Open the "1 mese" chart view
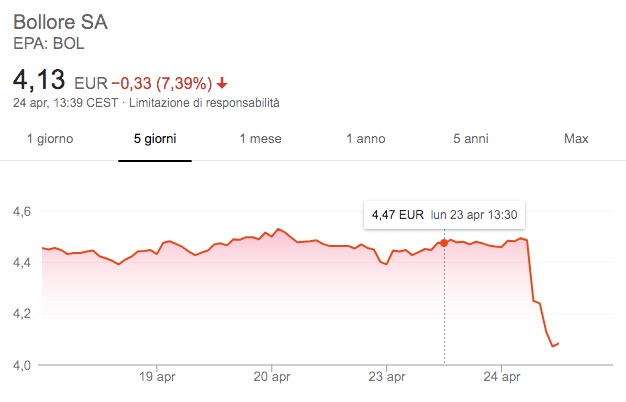 click(x=259, y=138)
